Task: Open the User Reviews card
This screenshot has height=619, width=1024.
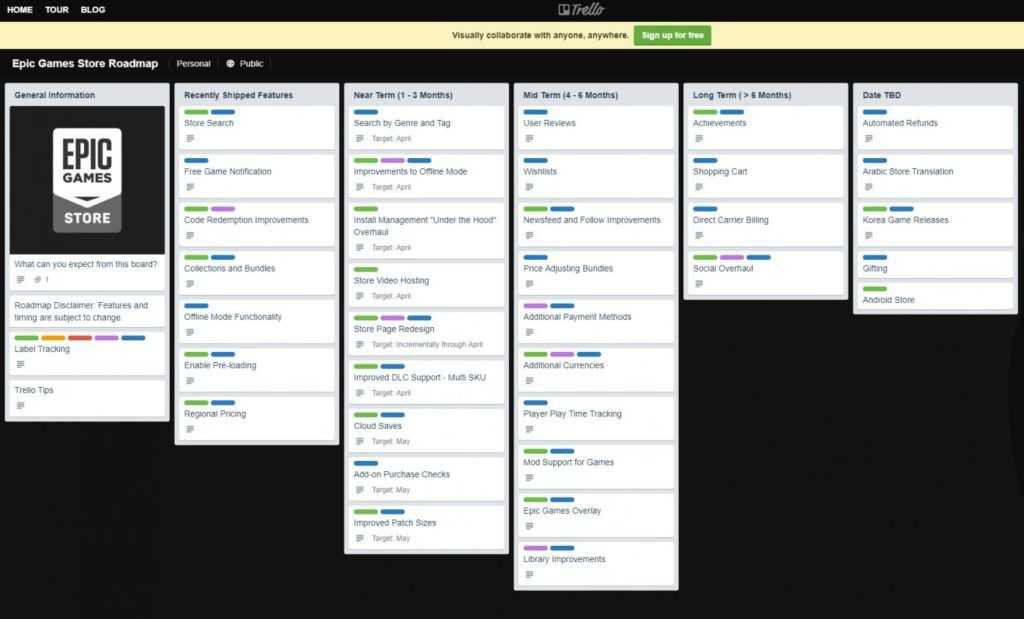Action: point(549,123)
